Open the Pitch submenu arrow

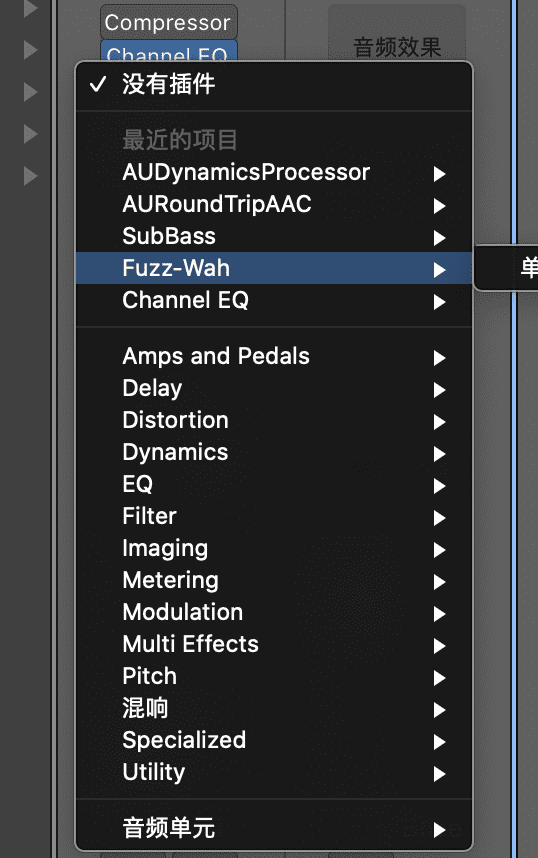click(439, 678)
